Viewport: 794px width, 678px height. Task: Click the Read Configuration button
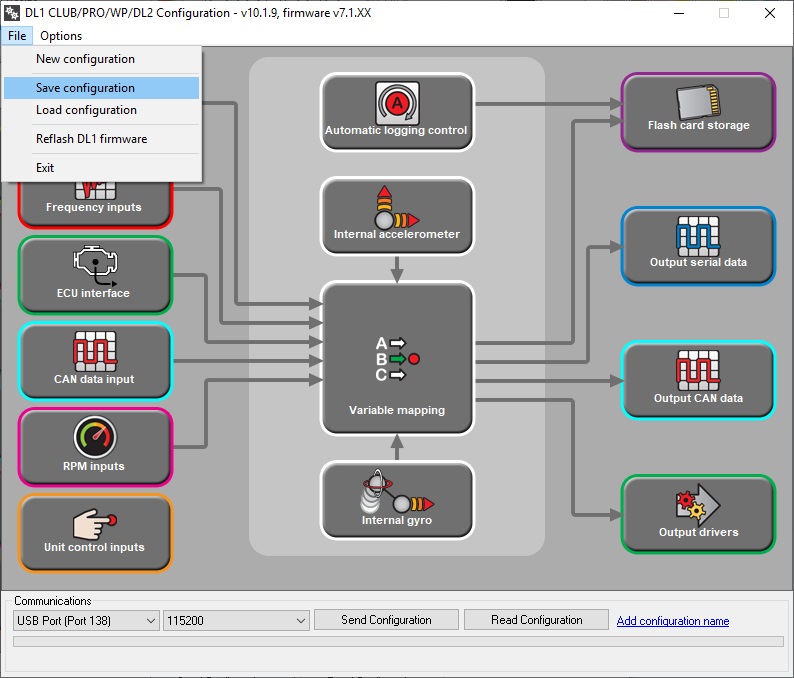click(x=536, y=620)
